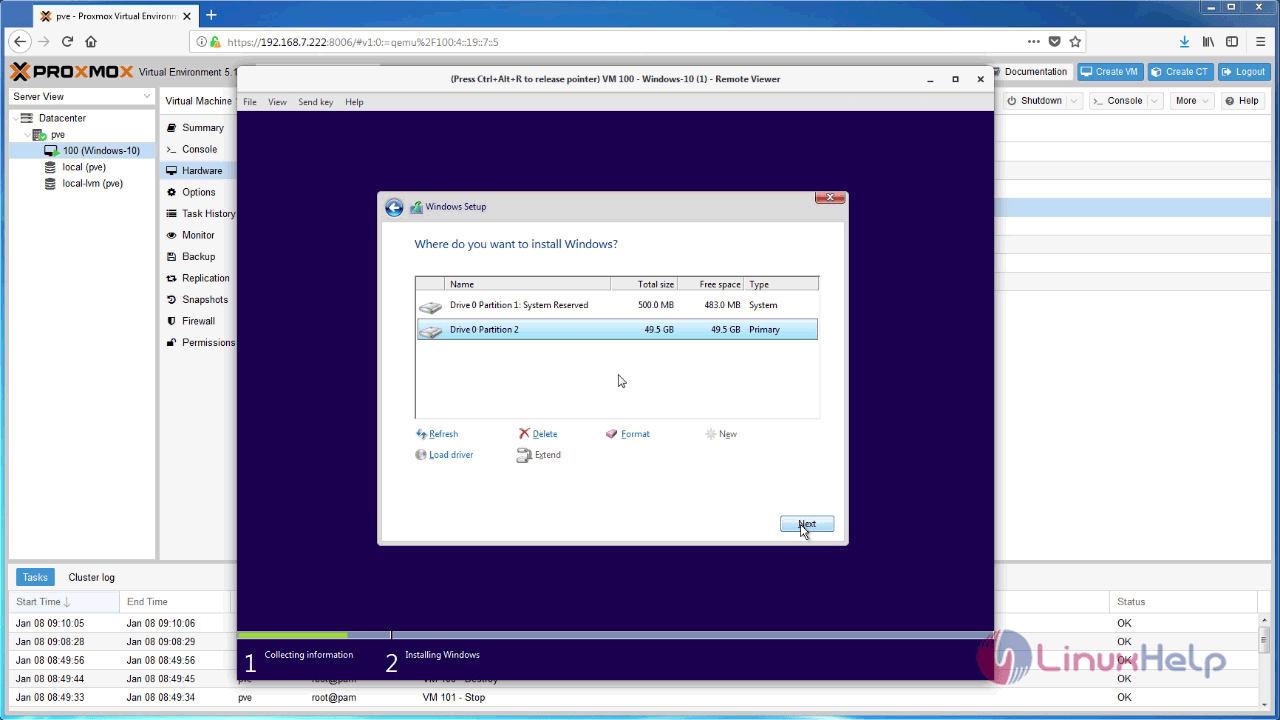Click the Firefox address bar URL

tap(363, 42)
